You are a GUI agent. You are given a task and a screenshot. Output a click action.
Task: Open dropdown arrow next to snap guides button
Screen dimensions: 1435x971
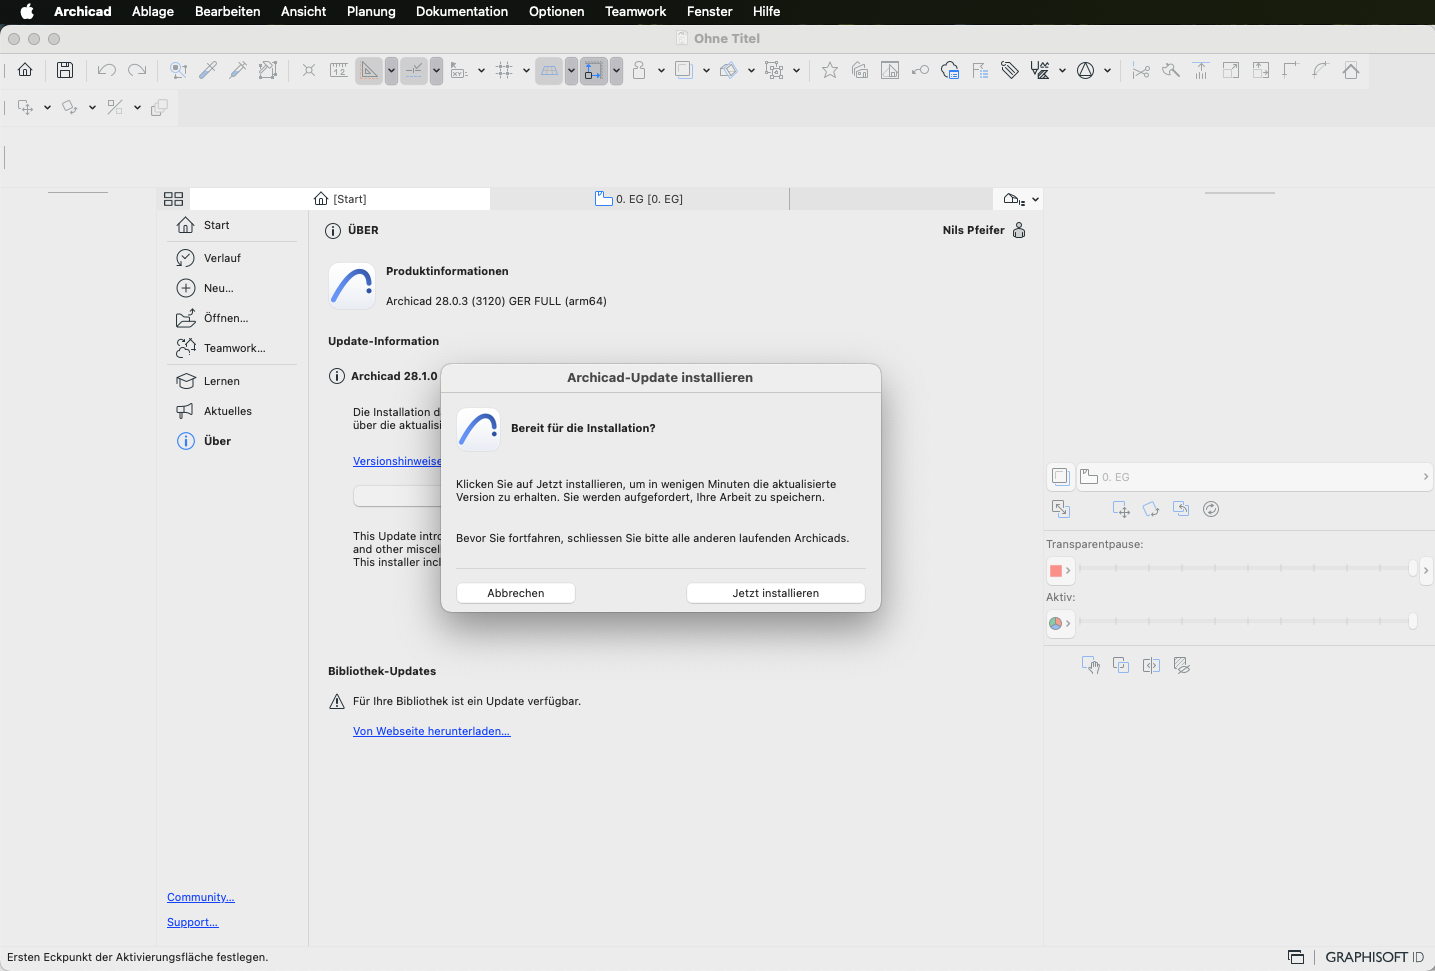(436, 70)
